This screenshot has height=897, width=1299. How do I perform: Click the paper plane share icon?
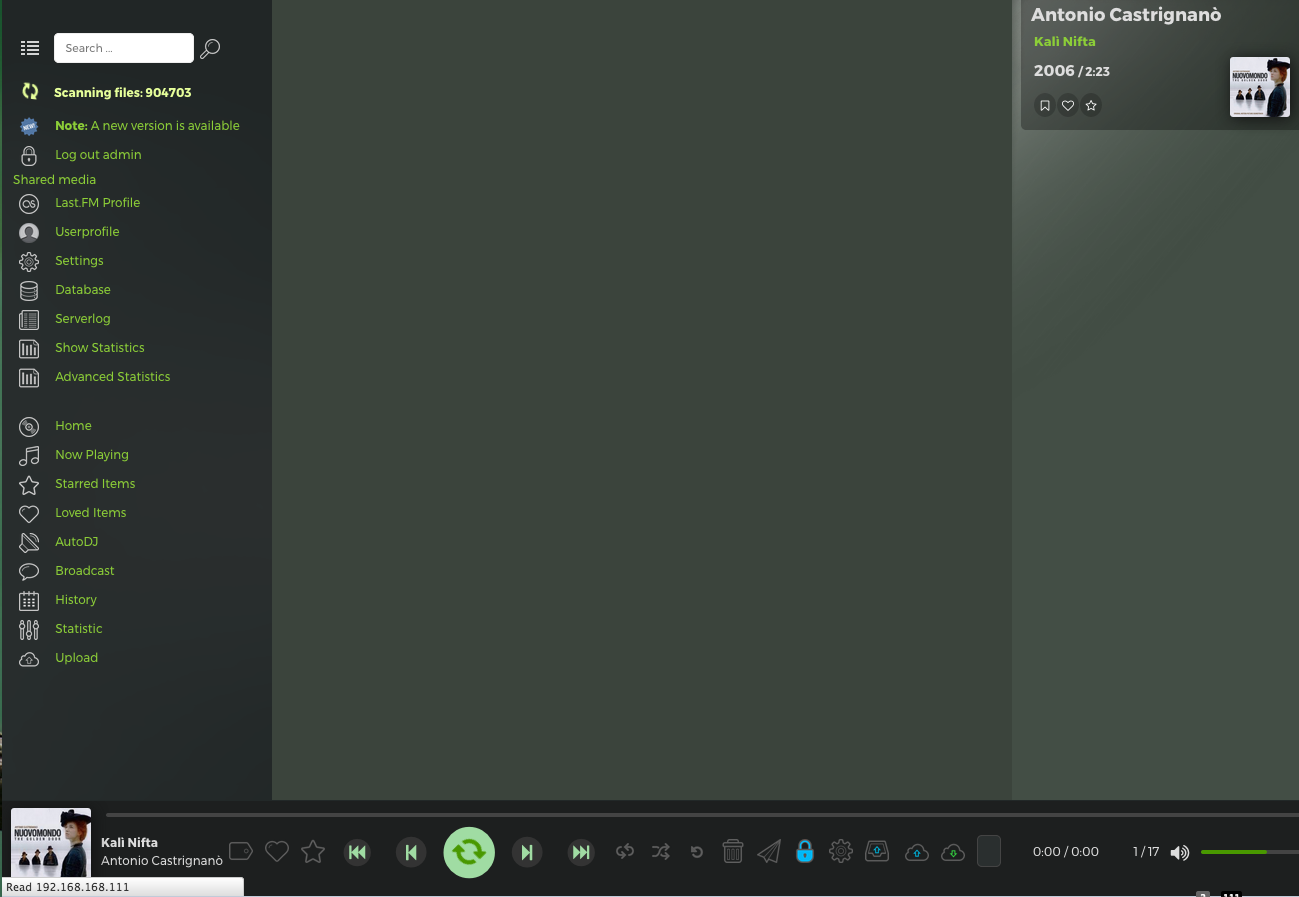click(769, 851)
